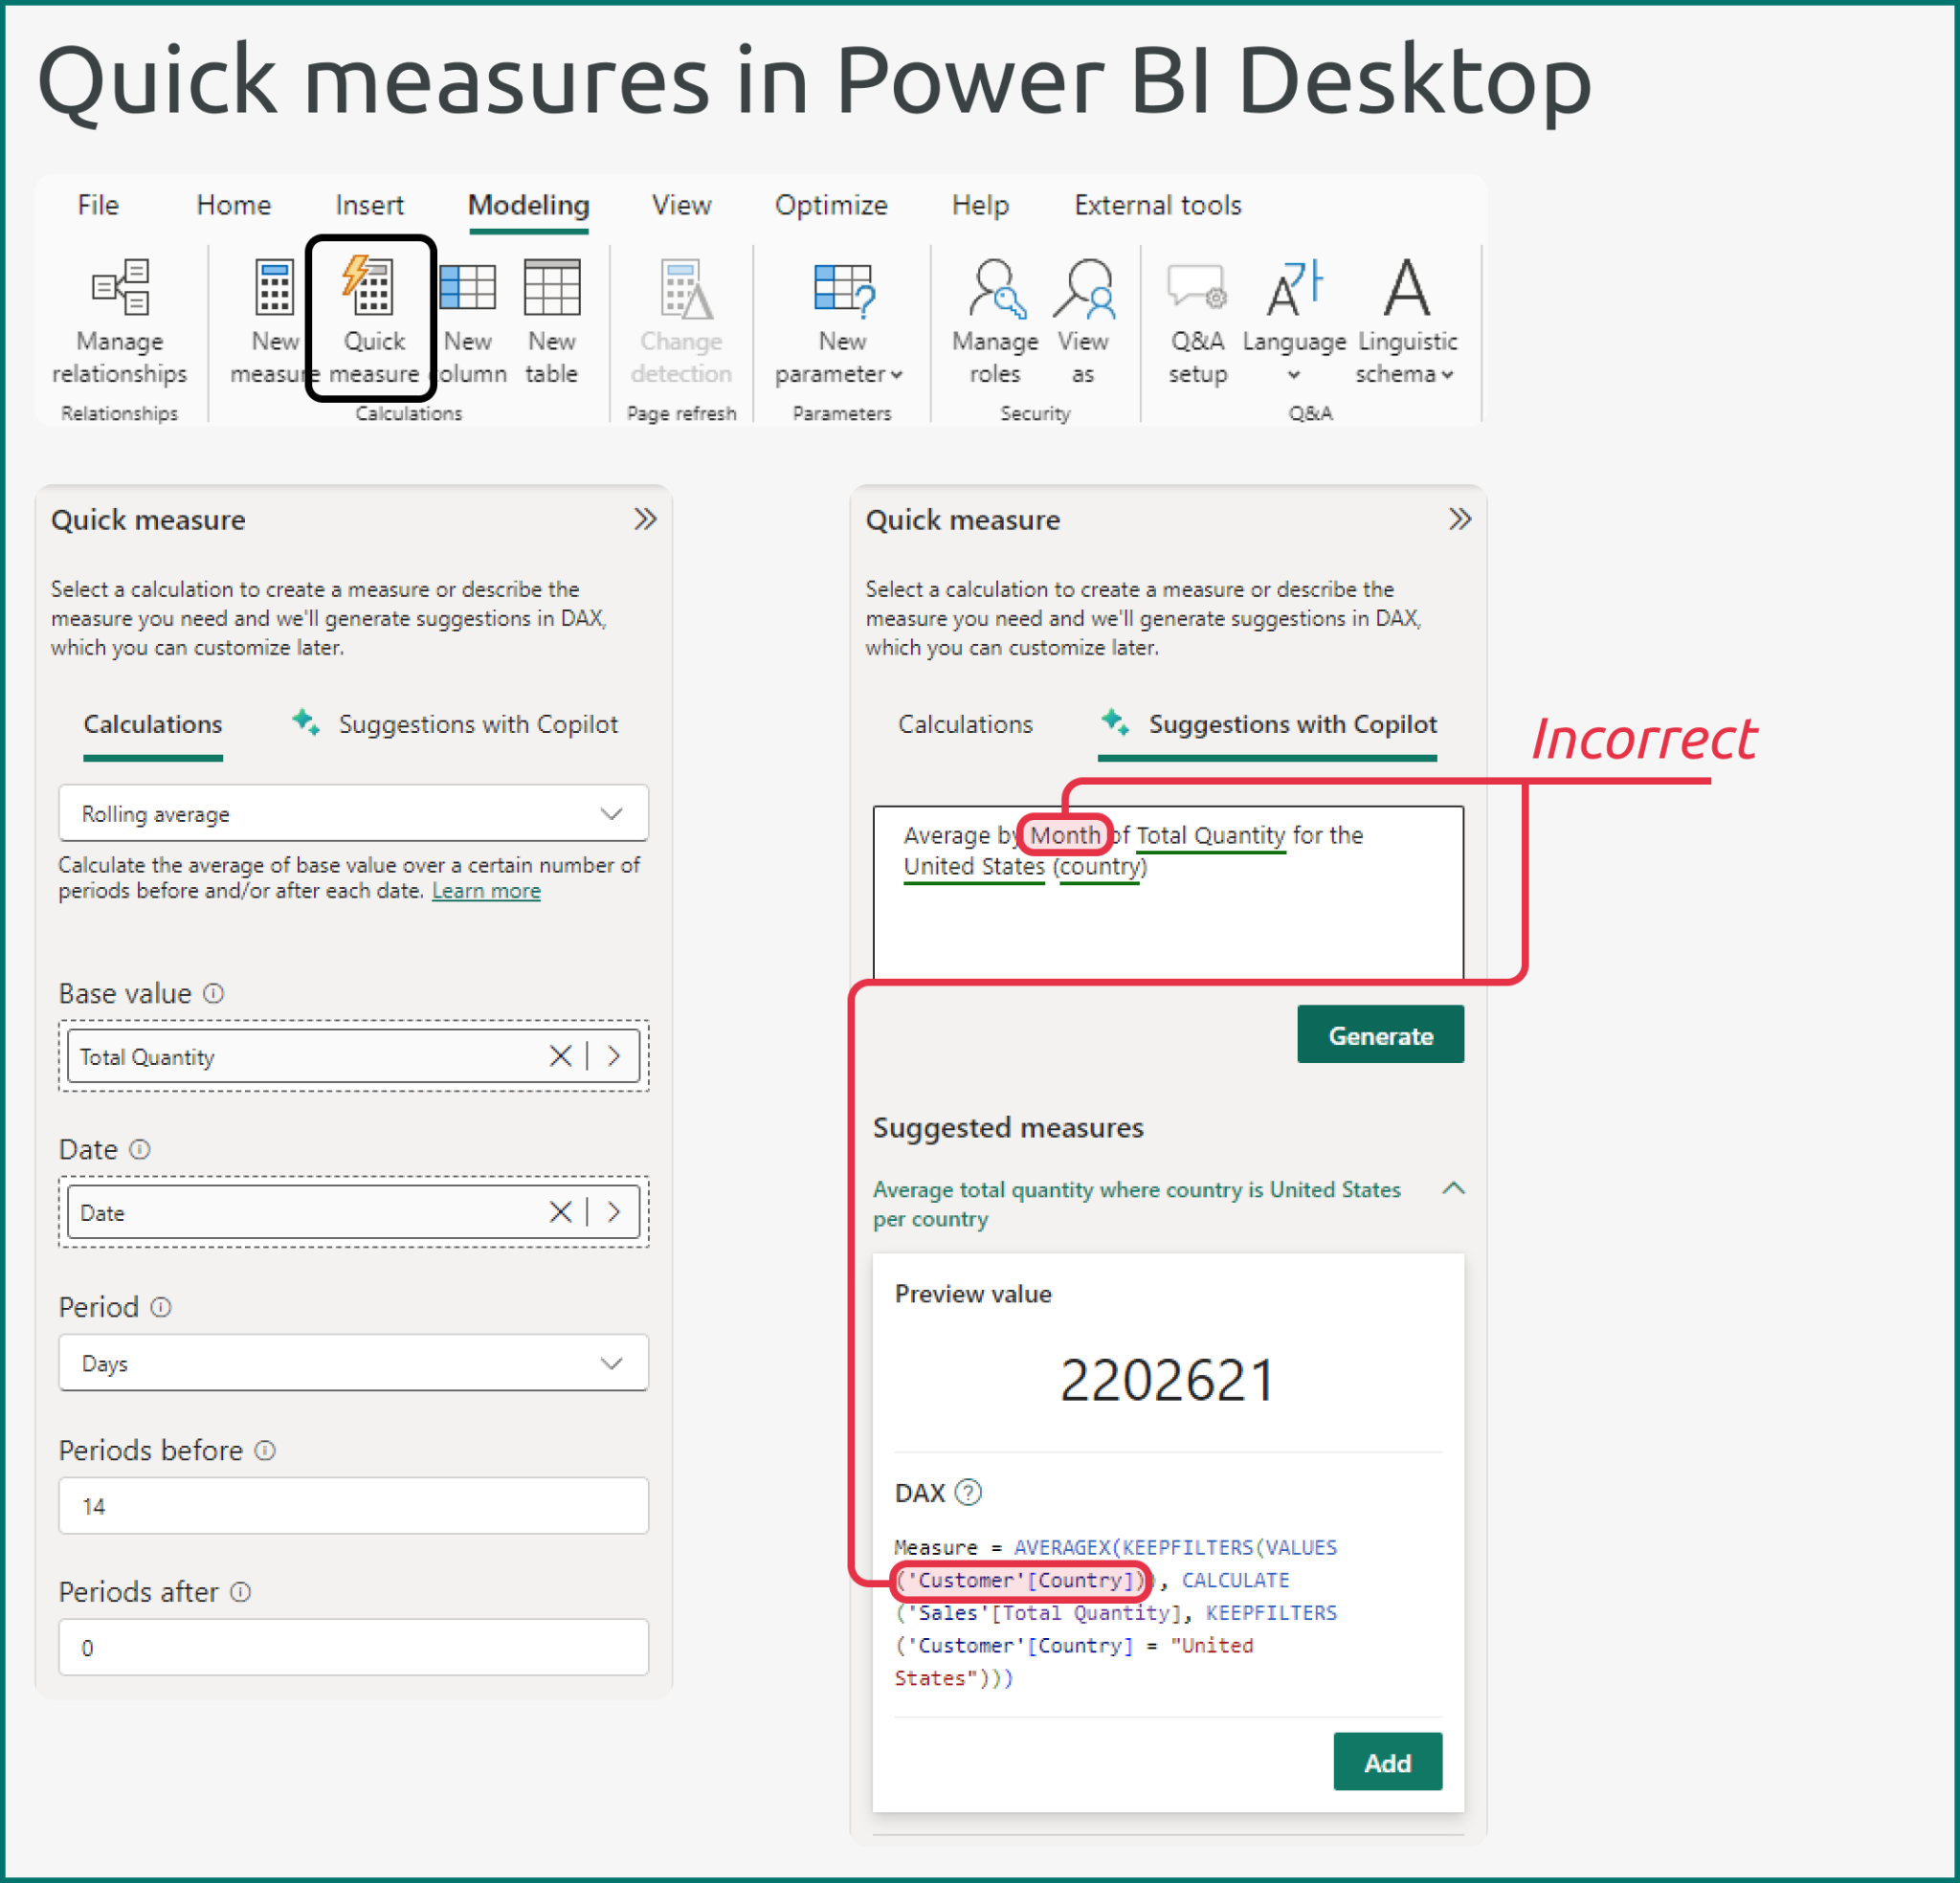Remove the Date field with X

pos(560,1212)
